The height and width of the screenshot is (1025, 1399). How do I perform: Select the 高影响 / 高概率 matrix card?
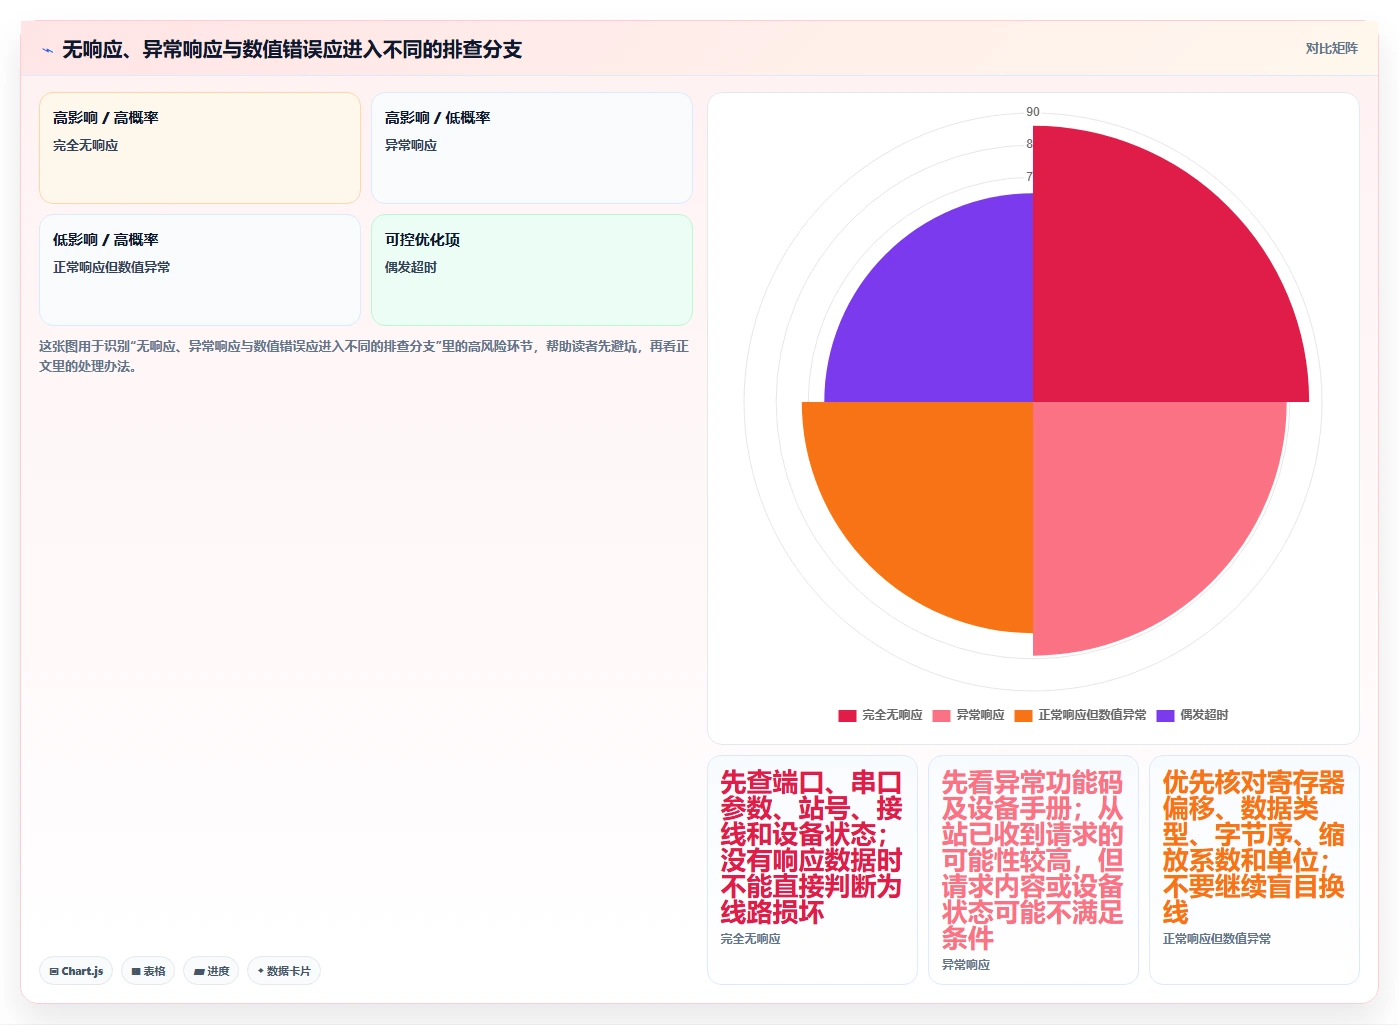pos(200,148)
